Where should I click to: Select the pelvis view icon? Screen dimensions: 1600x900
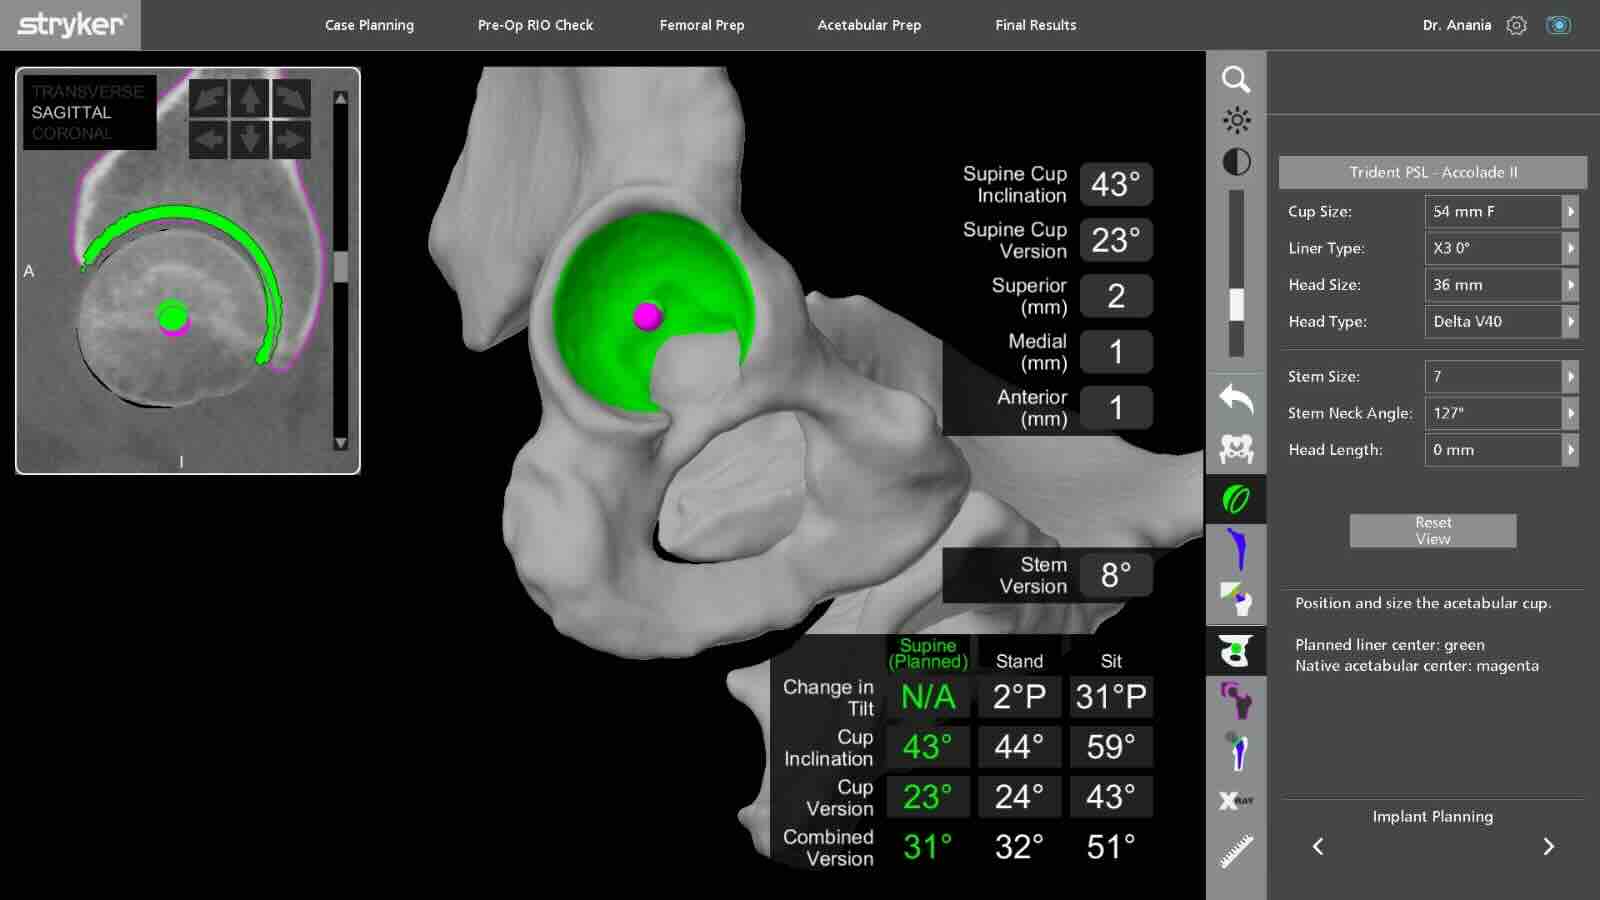click(x=1237, y=450)
